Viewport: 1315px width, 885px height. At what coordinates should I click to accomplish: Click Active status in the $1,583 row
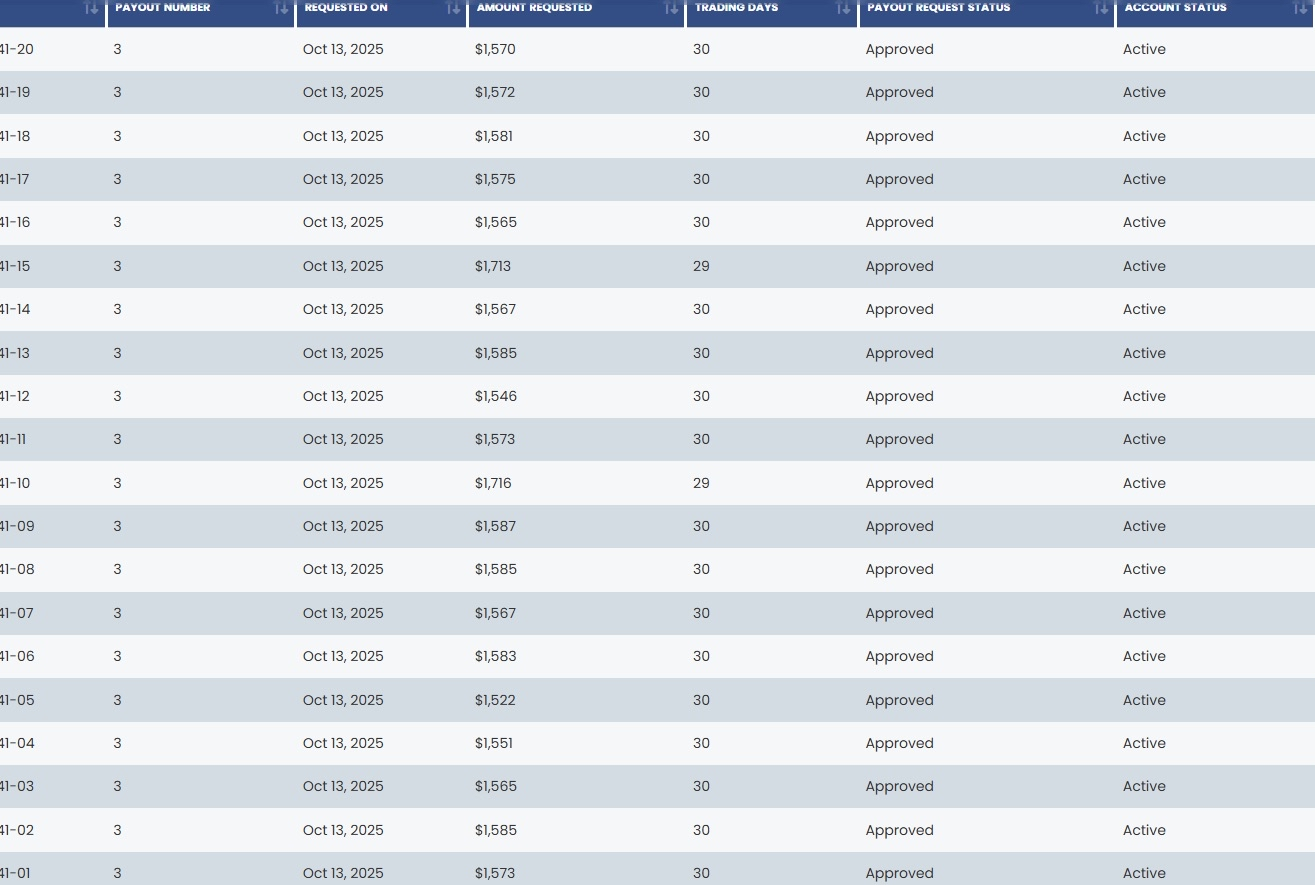click(1144, 656)
